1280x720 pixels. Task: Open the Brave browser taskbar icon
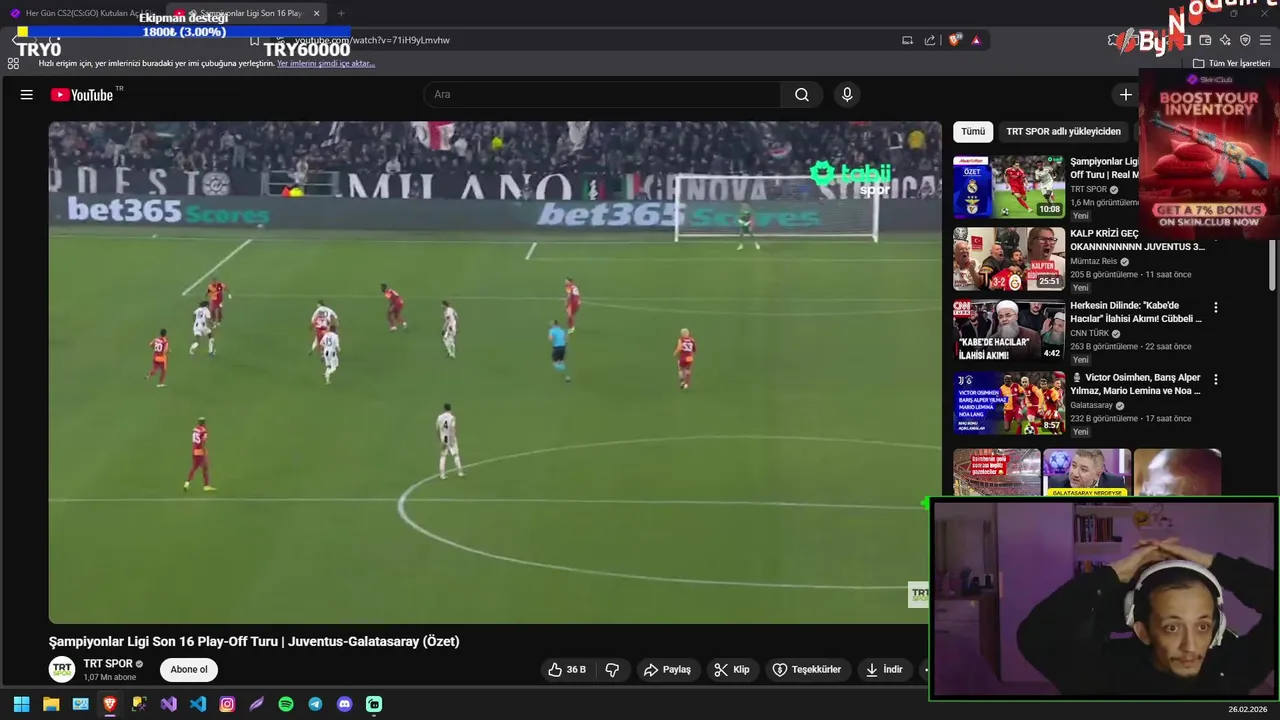point(110,704)
